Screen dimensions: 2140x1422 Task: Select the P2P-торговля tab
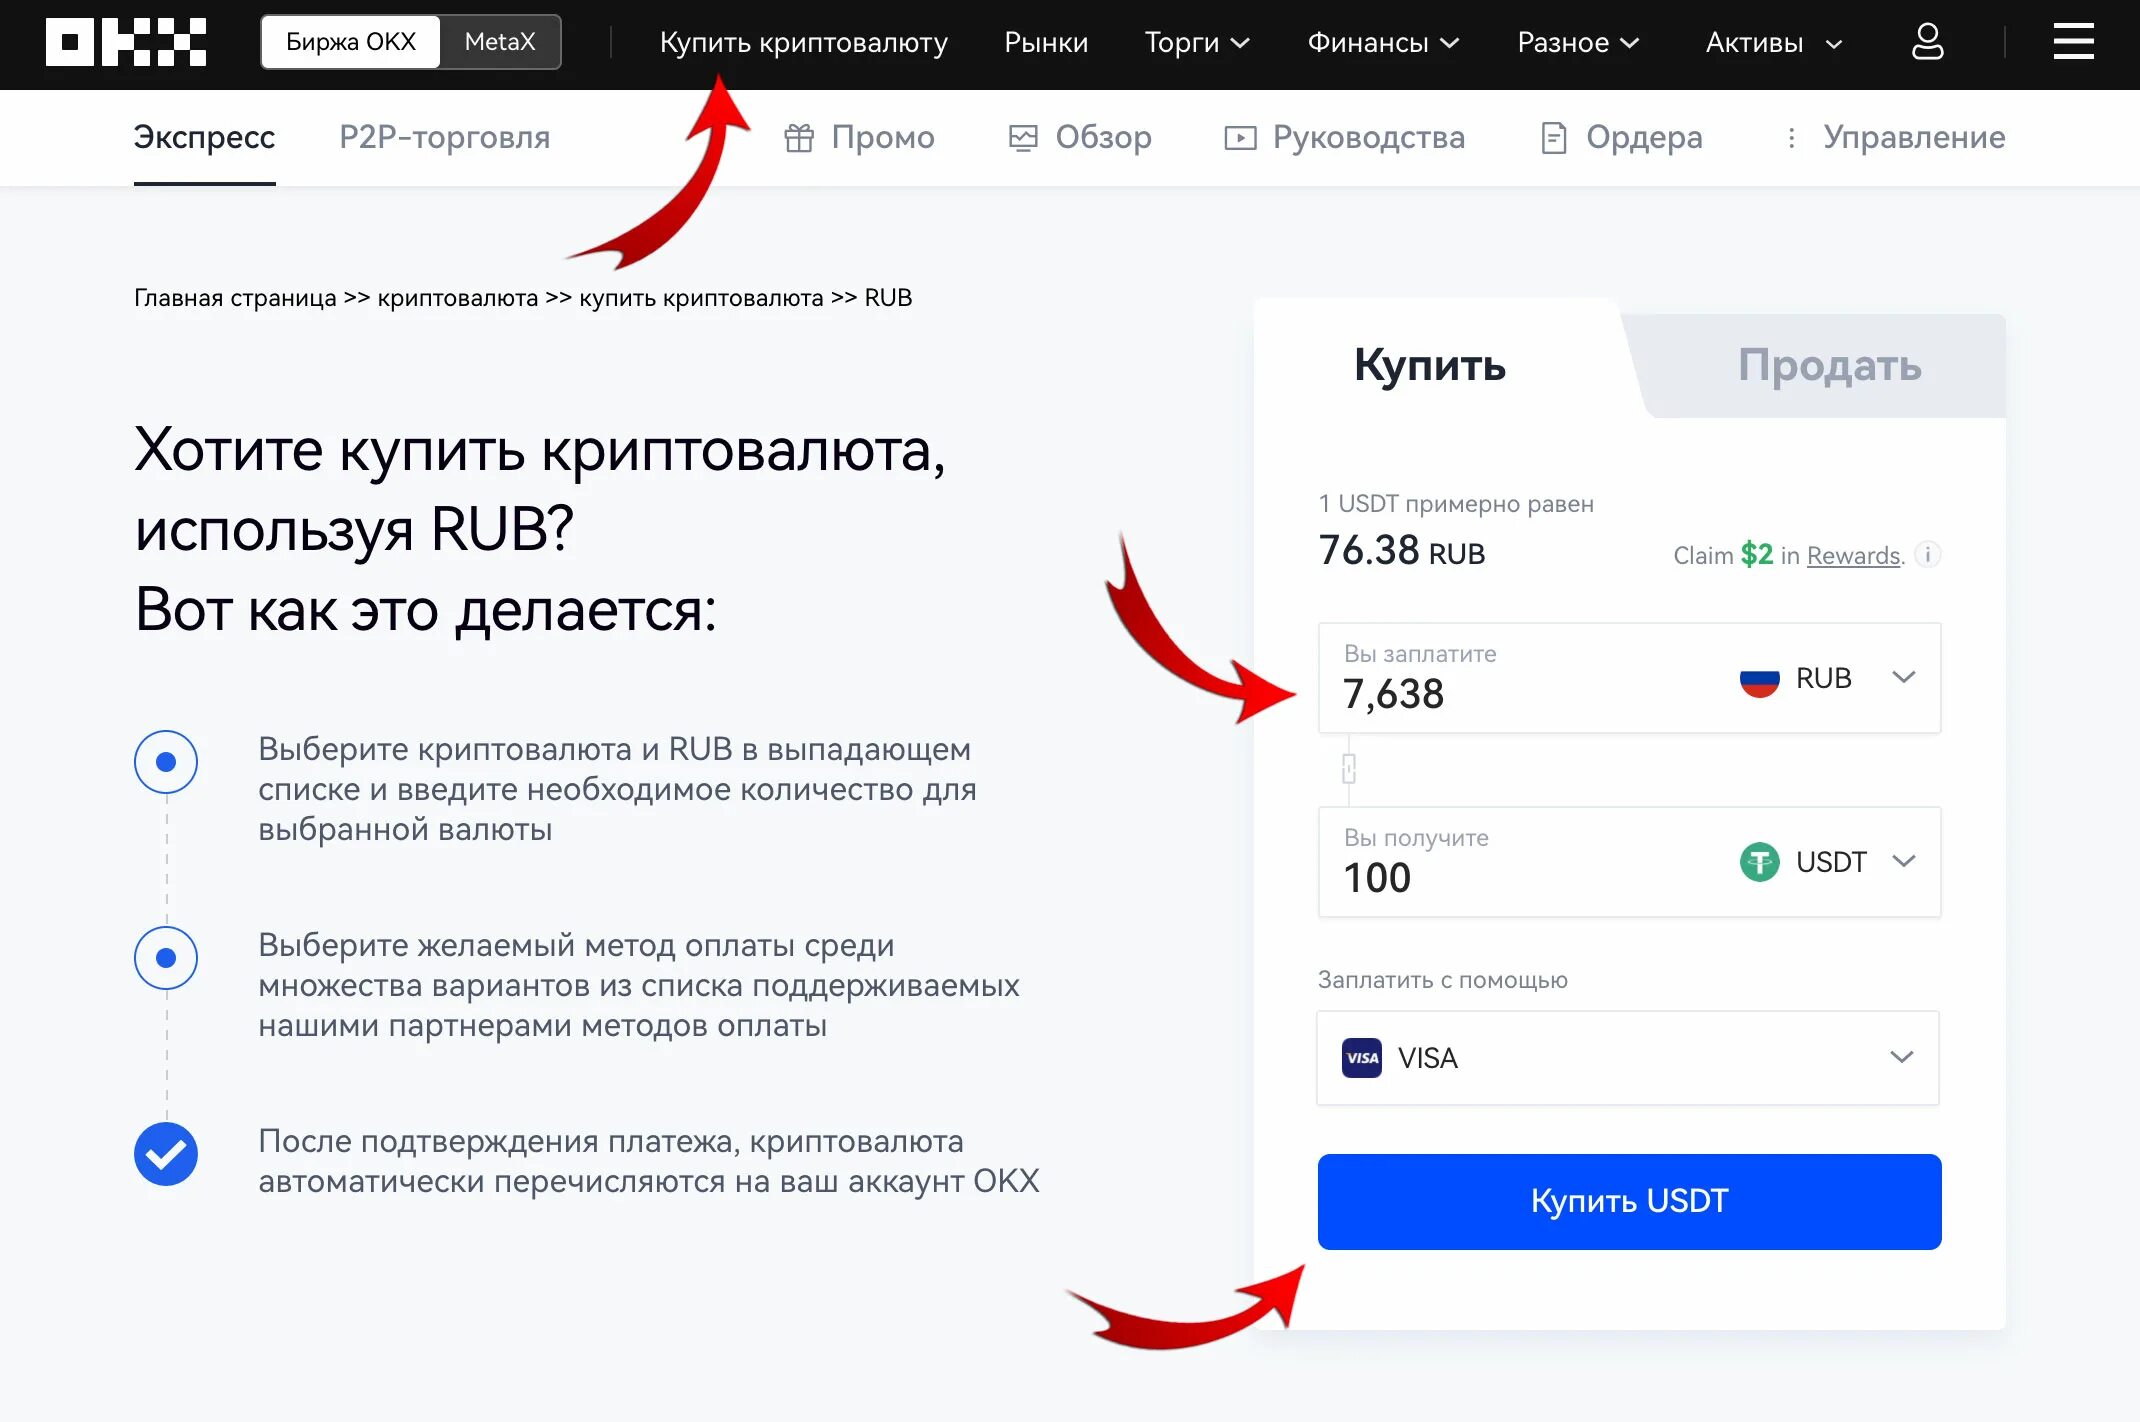(444, 137)
